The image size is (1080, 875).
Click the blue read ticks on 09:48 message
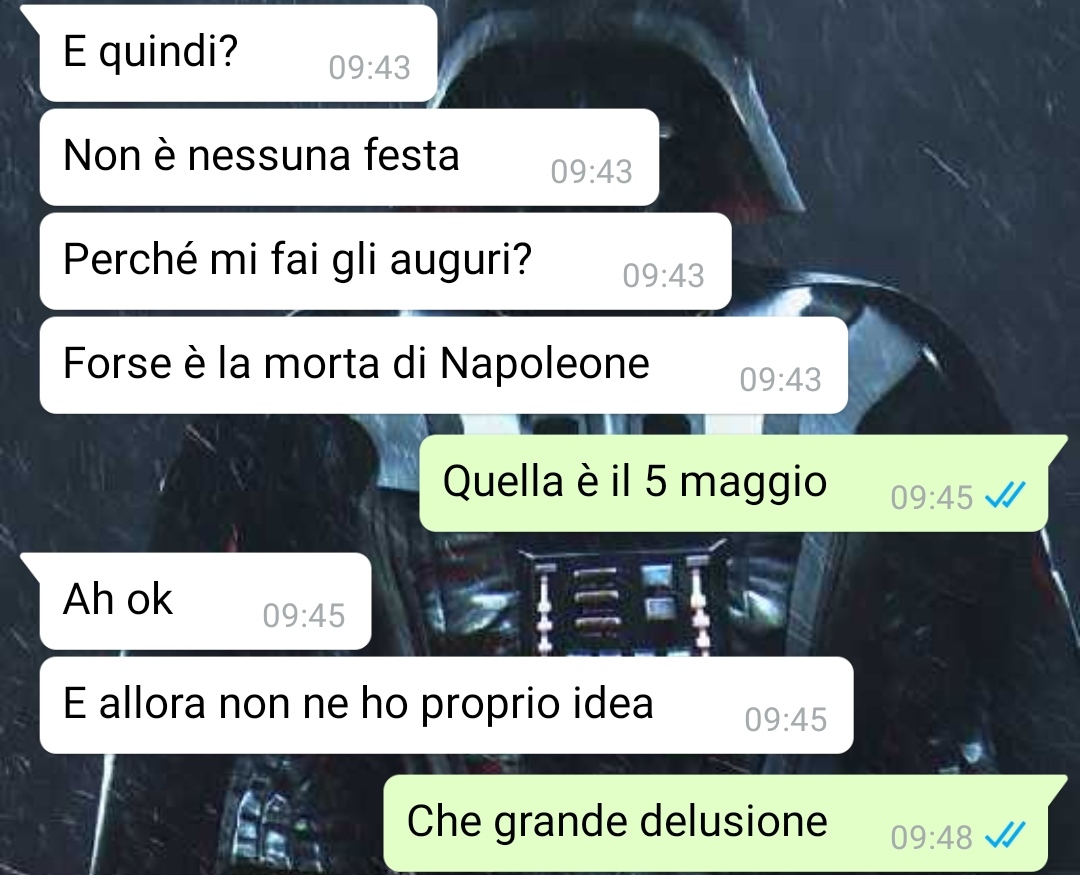pyautogui.click(x=1005, y=836)
